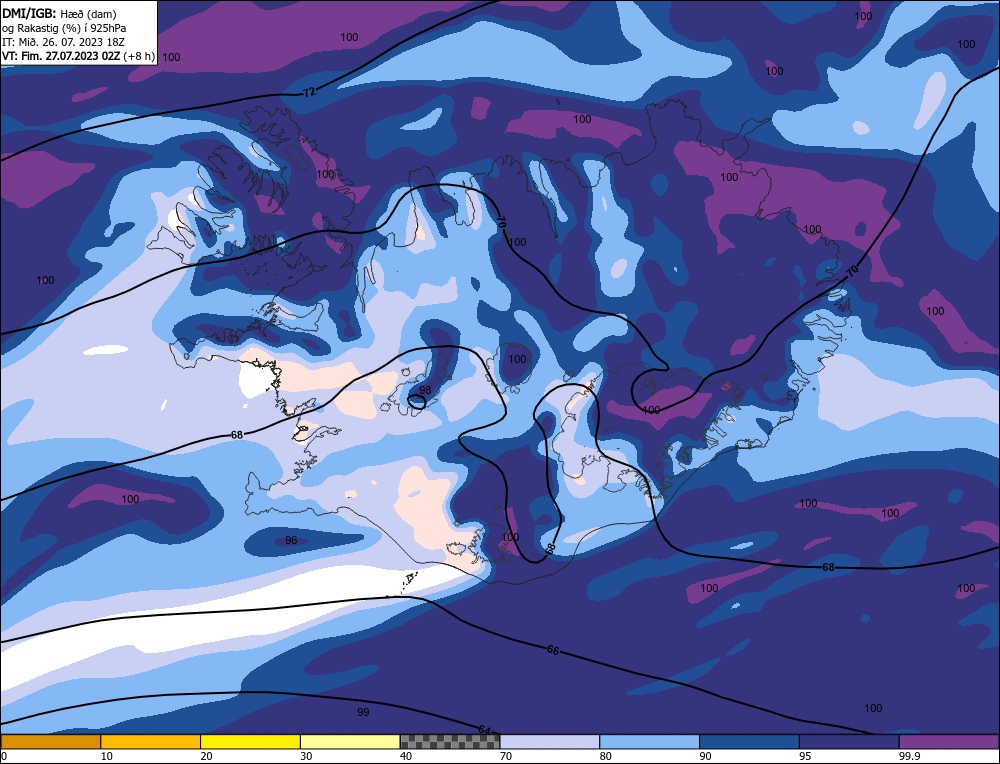Image resolution: width=1000 pixels, height=764 pixels.
Task: Click the purple 99.9+ legend swatch
Action: coord(949,741)
